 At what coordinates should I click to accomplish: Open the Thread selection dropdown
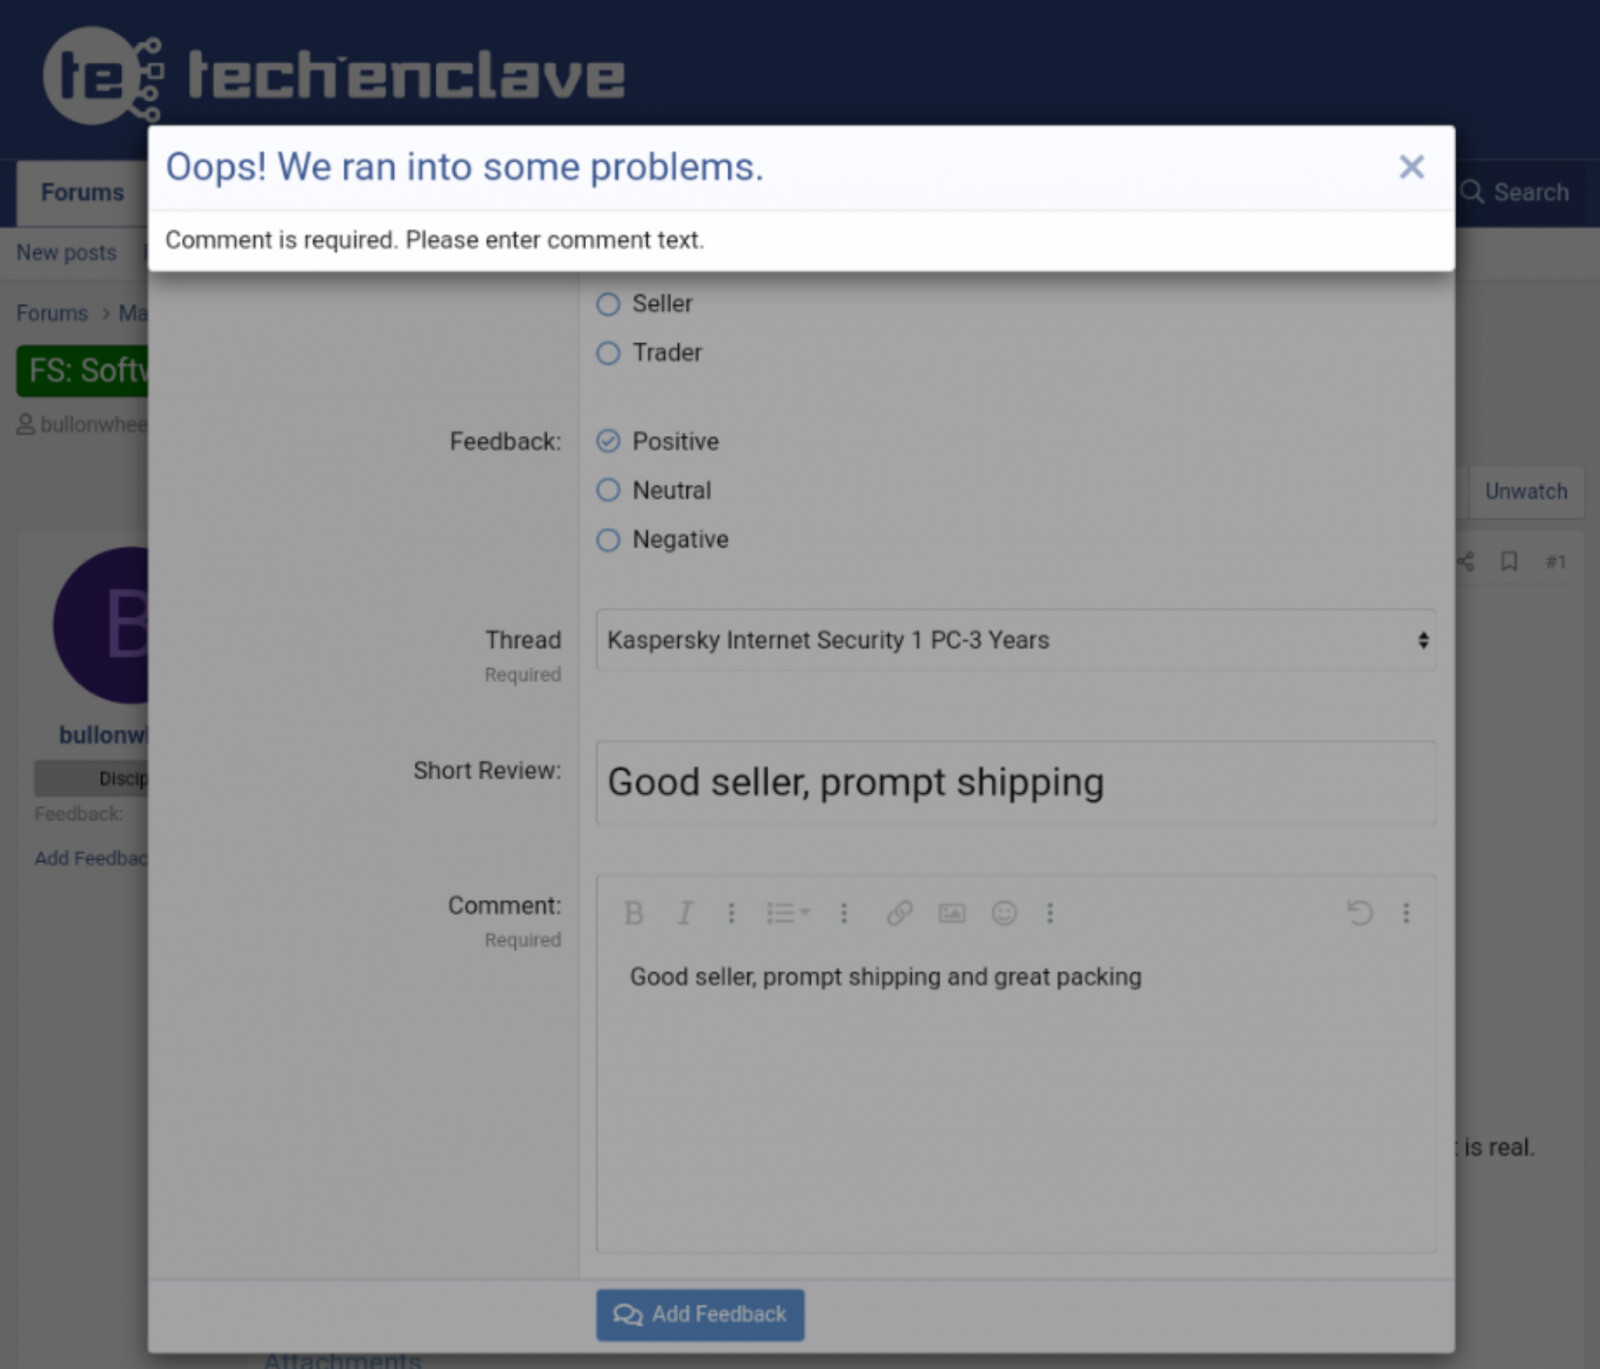click(x=1015, y=640)
